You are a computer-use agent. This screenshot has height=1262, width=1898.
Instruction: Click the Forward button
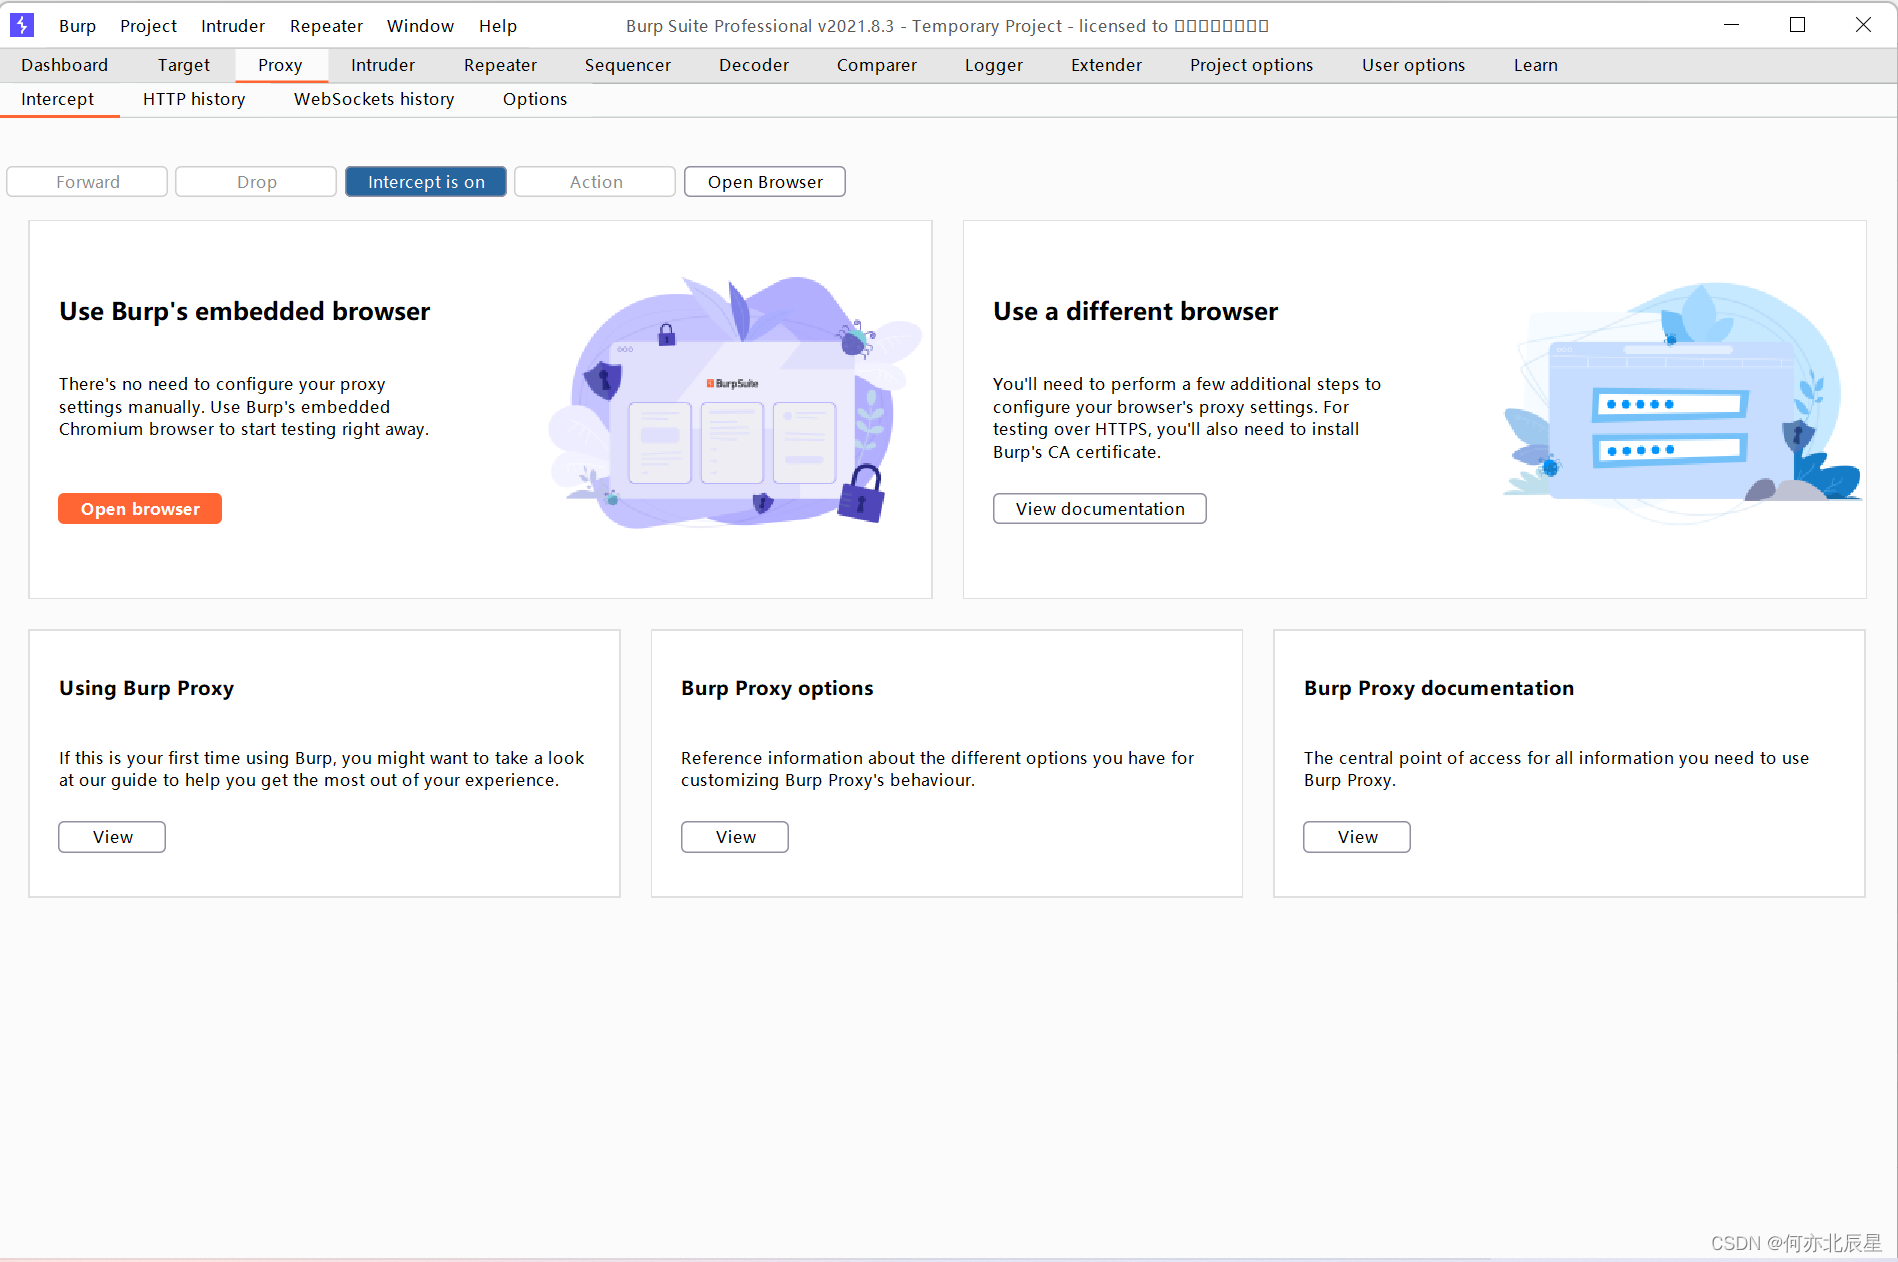(x=87, y=182)
